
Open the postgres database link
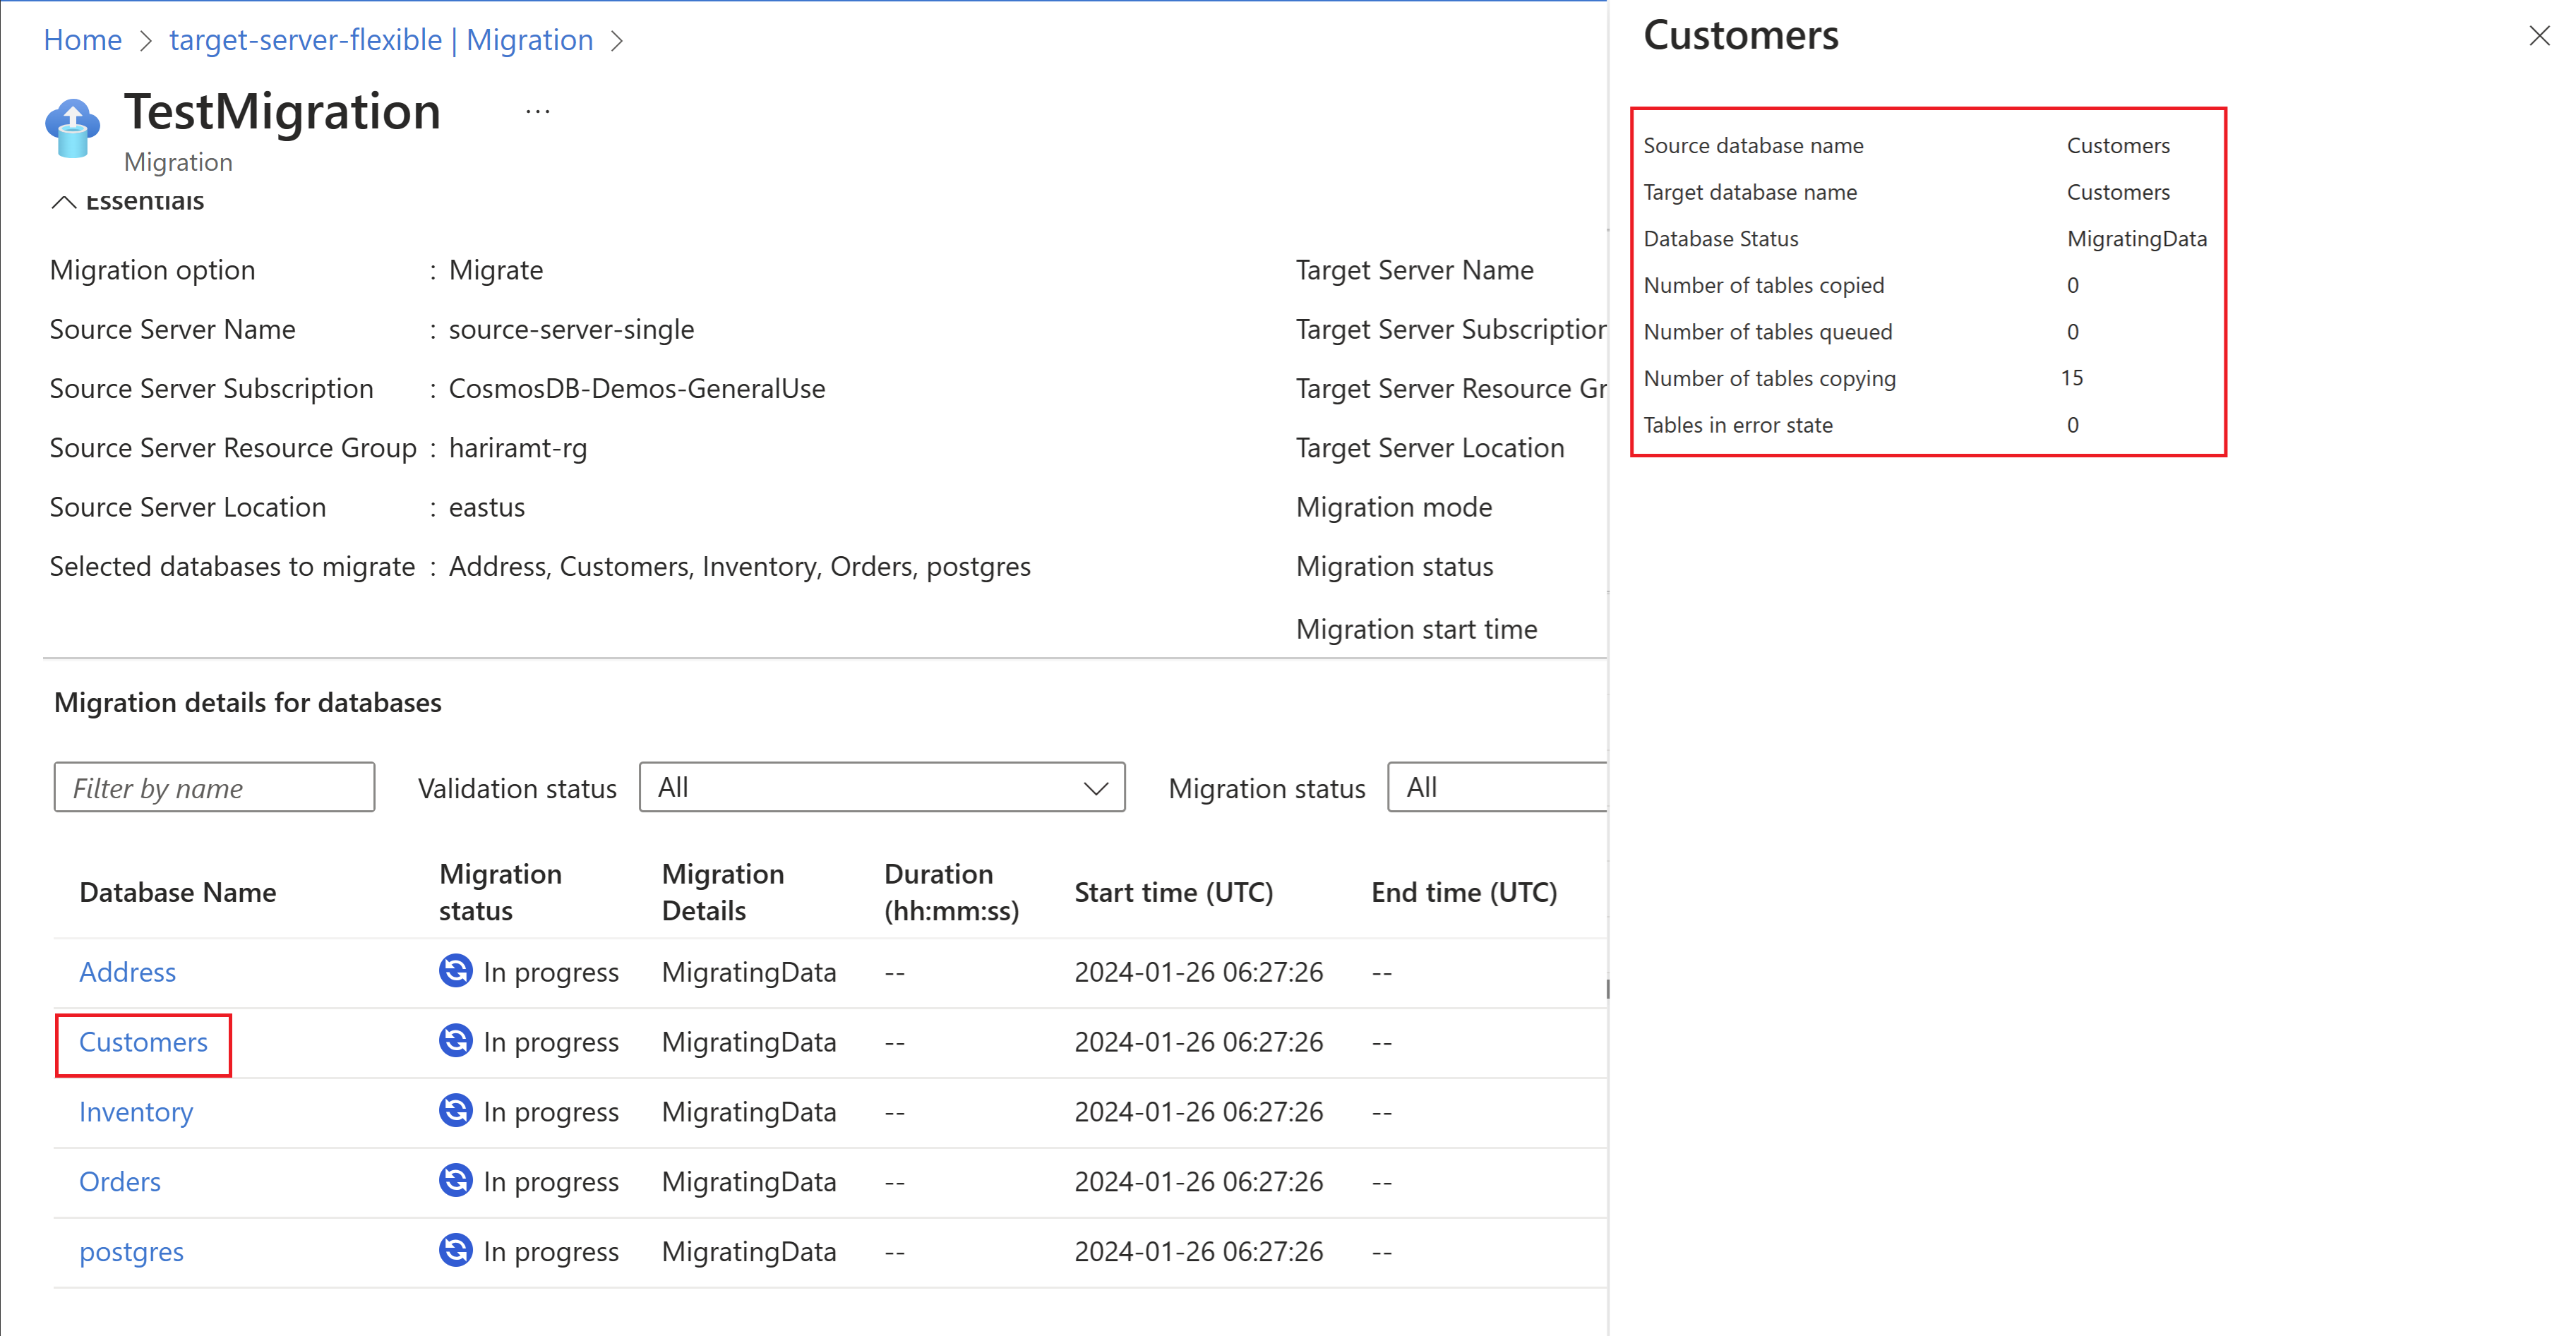pyautogui.click(x=131, y=1252)
